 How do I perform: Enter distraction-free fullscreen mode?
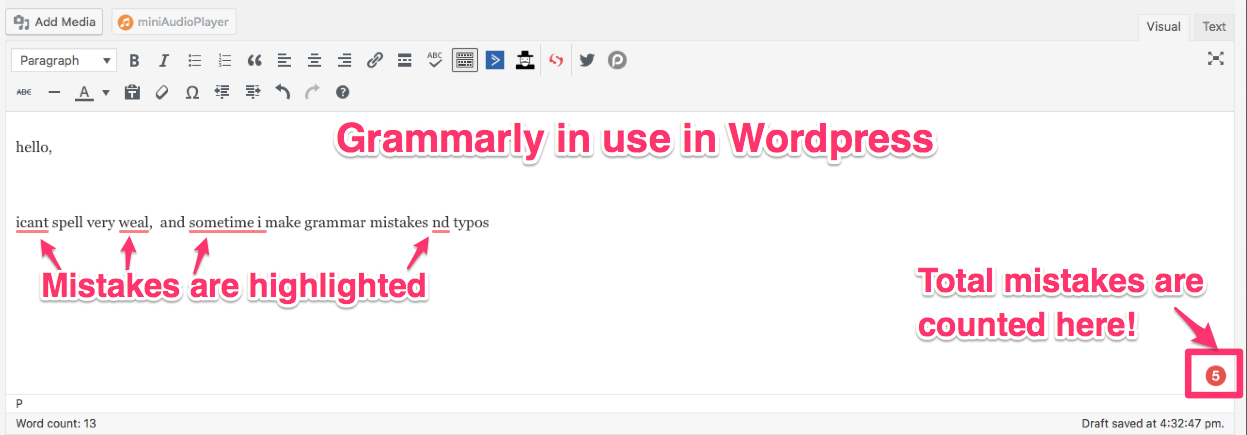click(1216, 59)
